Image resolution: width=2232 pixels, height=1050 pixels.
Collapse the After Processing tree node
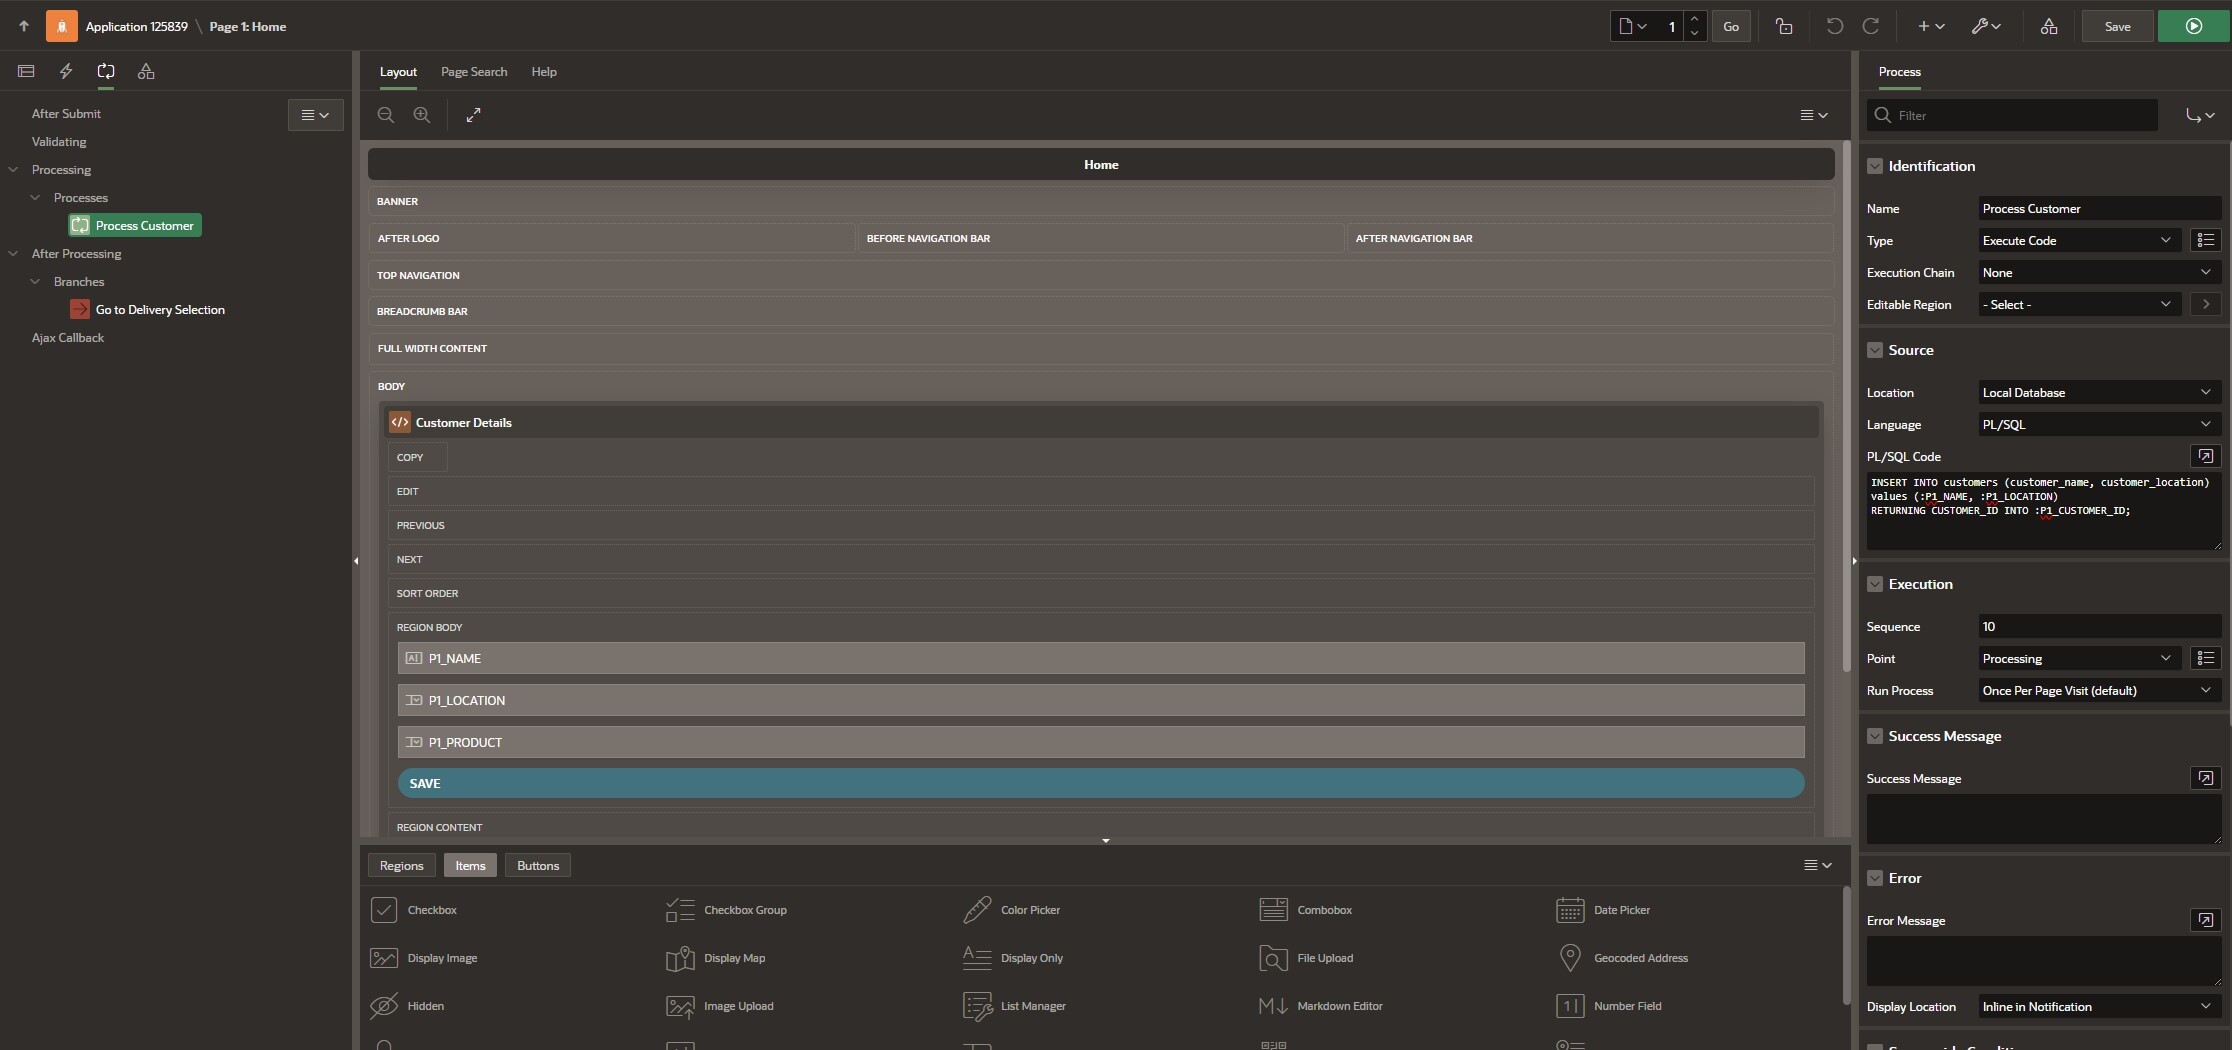13,254
